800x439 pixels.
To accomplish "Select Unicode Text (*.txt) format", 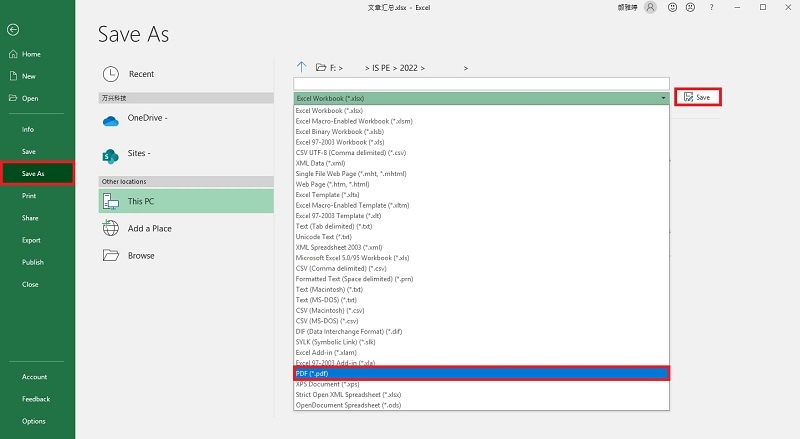I will click(x=481, y=237).
